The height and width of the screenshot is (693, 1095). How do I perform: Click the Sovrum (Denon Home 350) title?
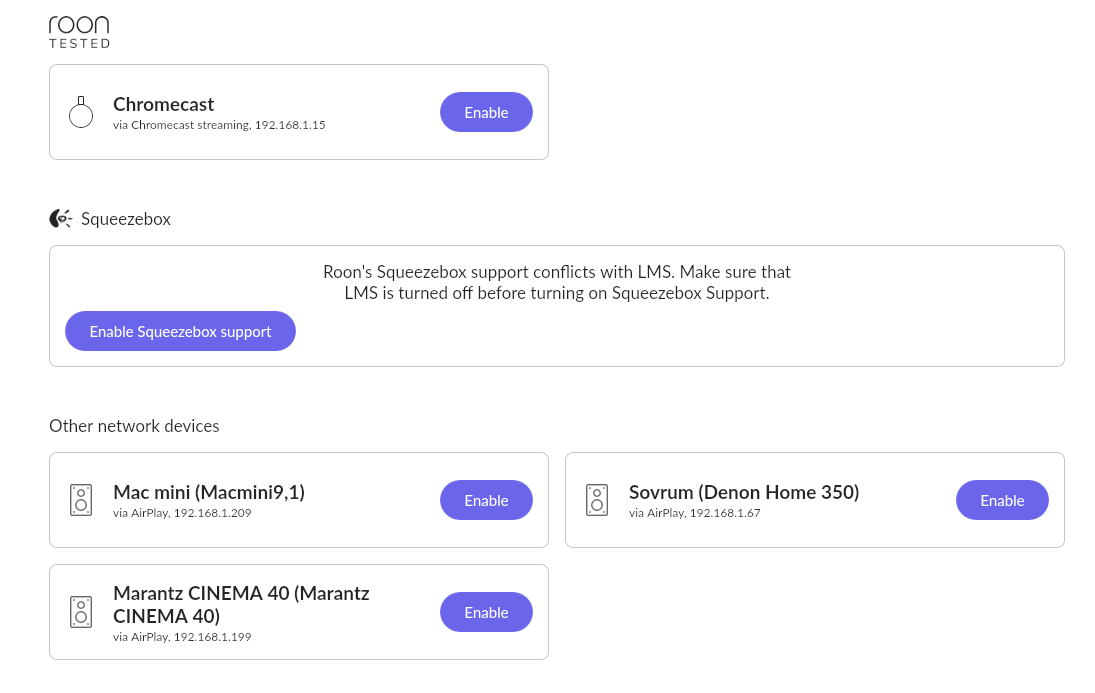(x=744, y=493)
